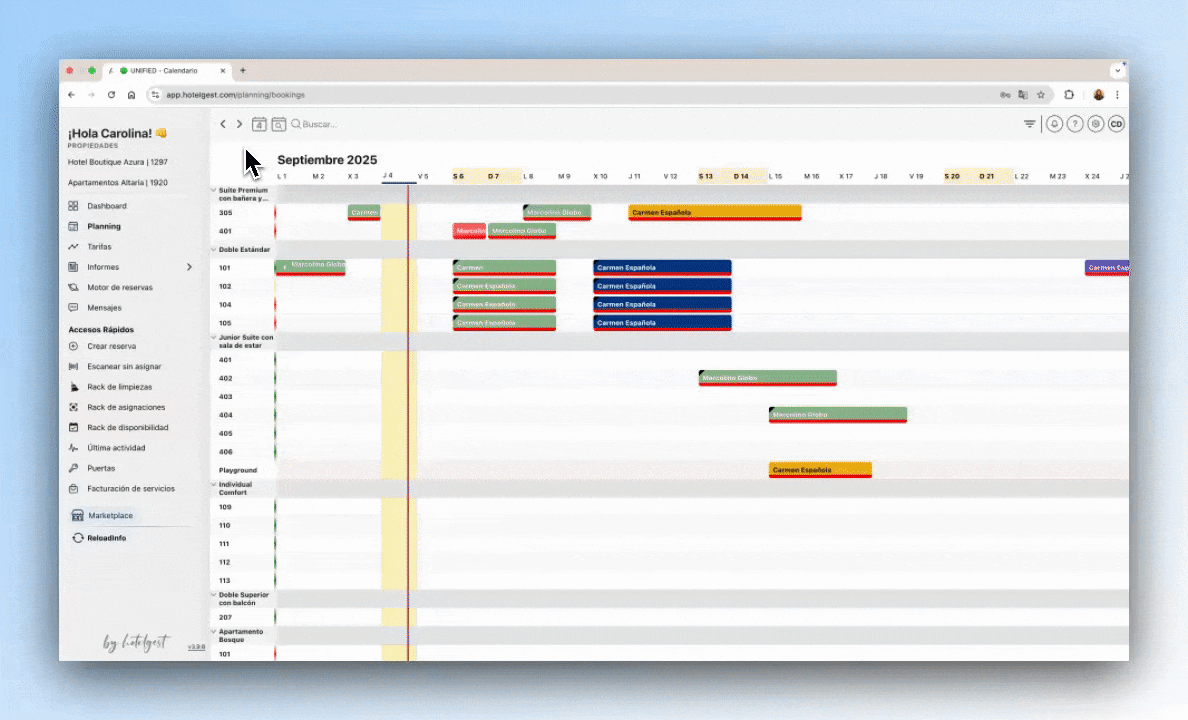Open the Planning section

pyautogui.click(x=104, y=226)
